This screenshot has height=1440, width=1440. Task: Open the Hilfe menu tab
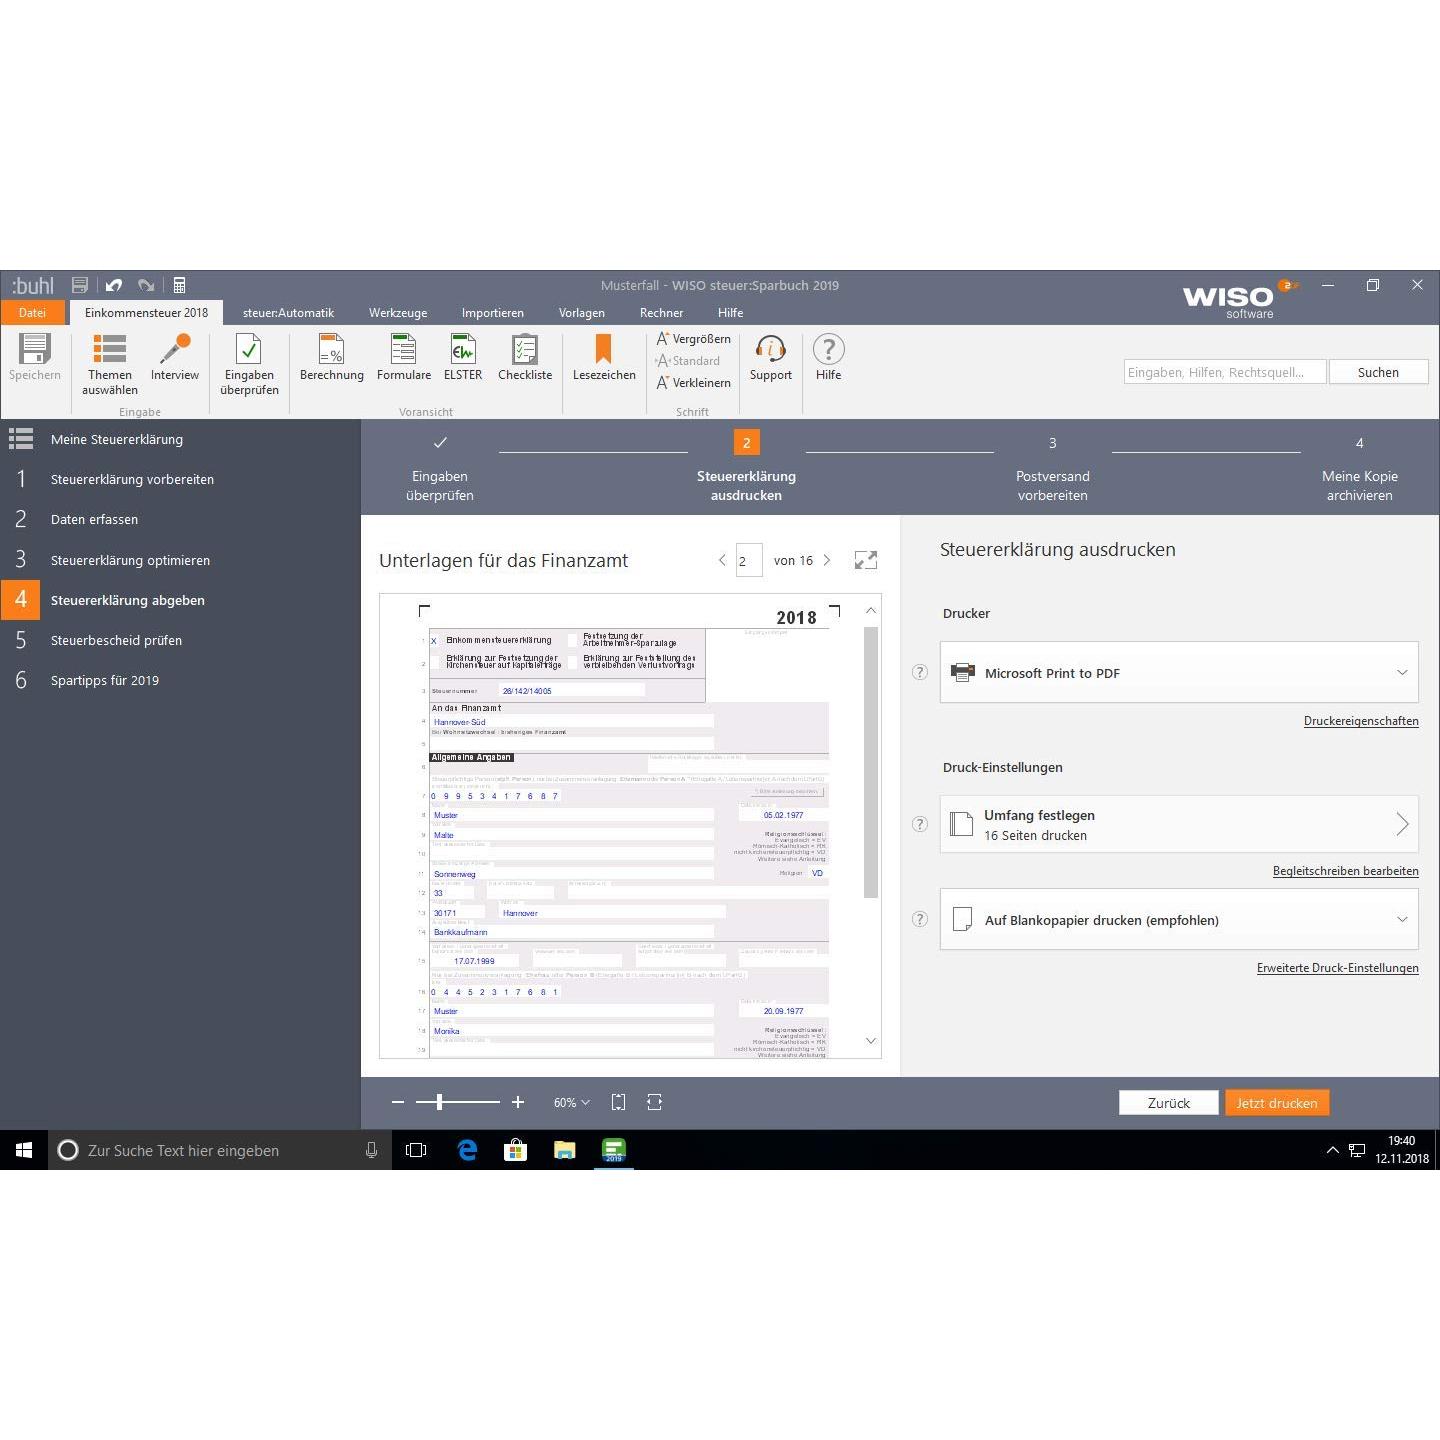tap(730, 313)
